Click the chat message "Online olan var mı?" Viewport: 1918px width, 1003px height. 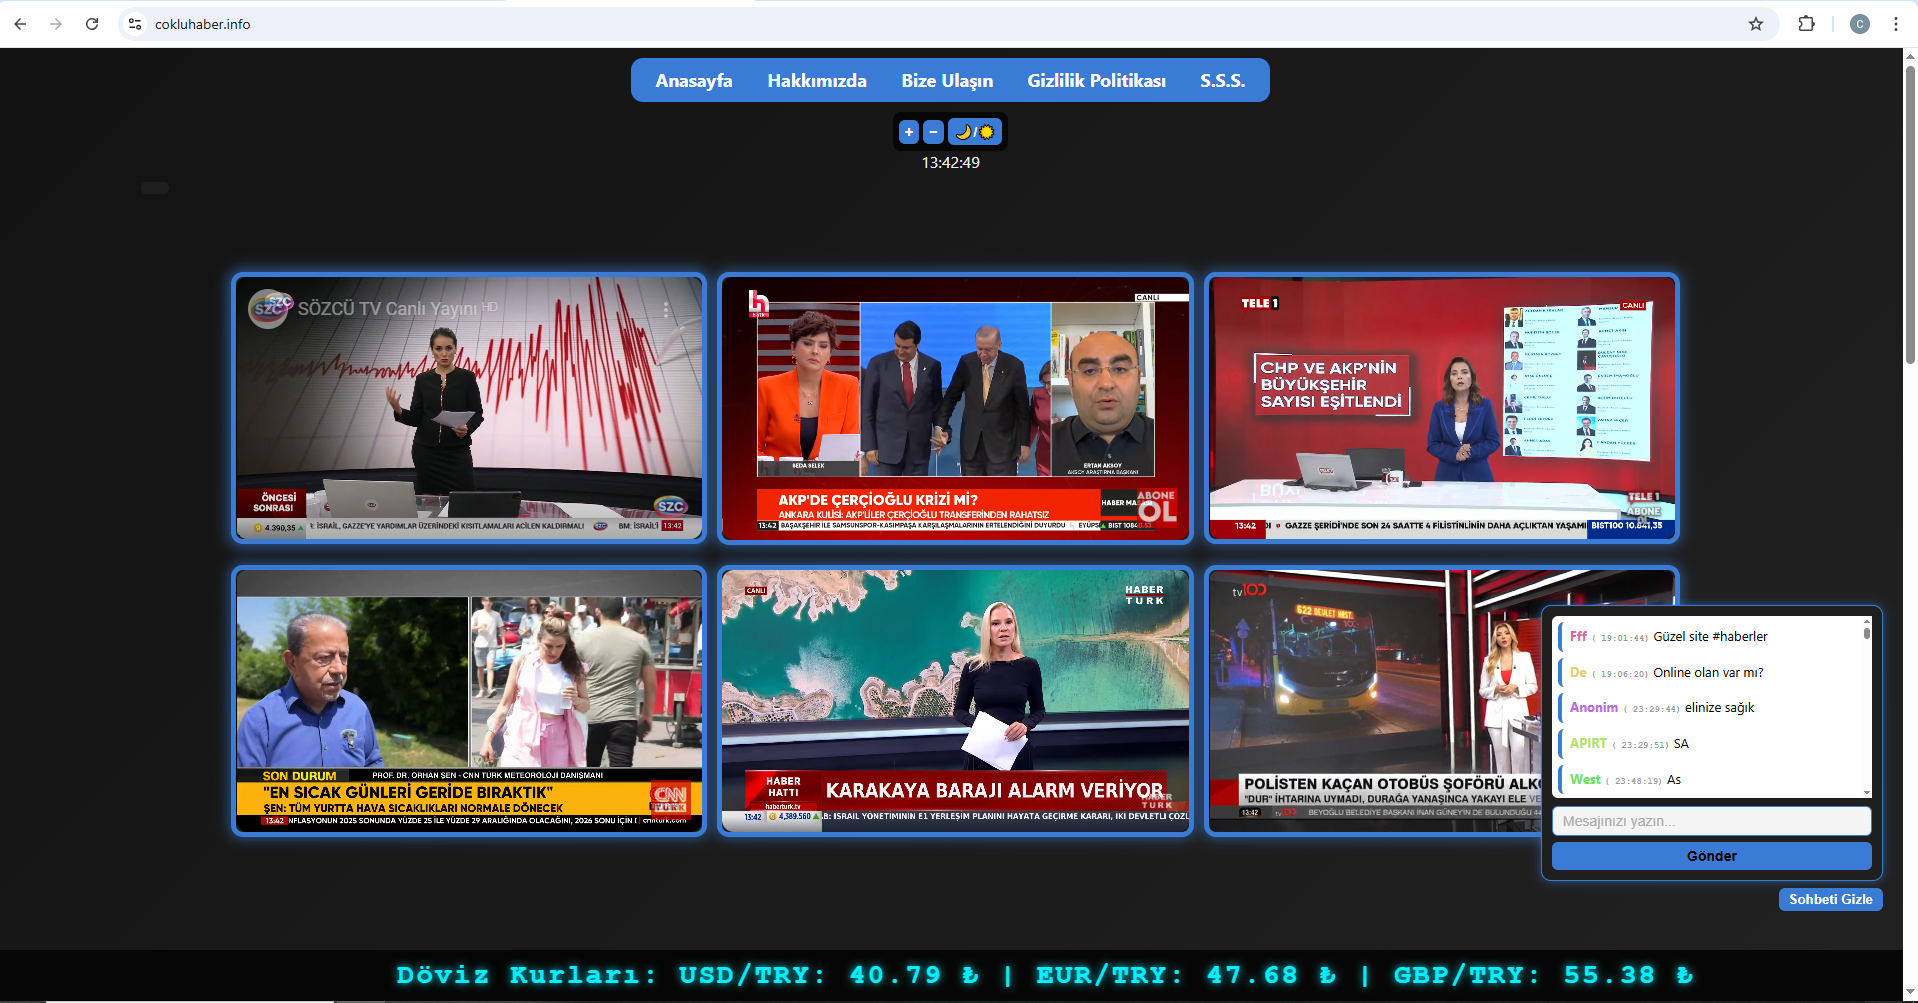tap(1708, 672)
